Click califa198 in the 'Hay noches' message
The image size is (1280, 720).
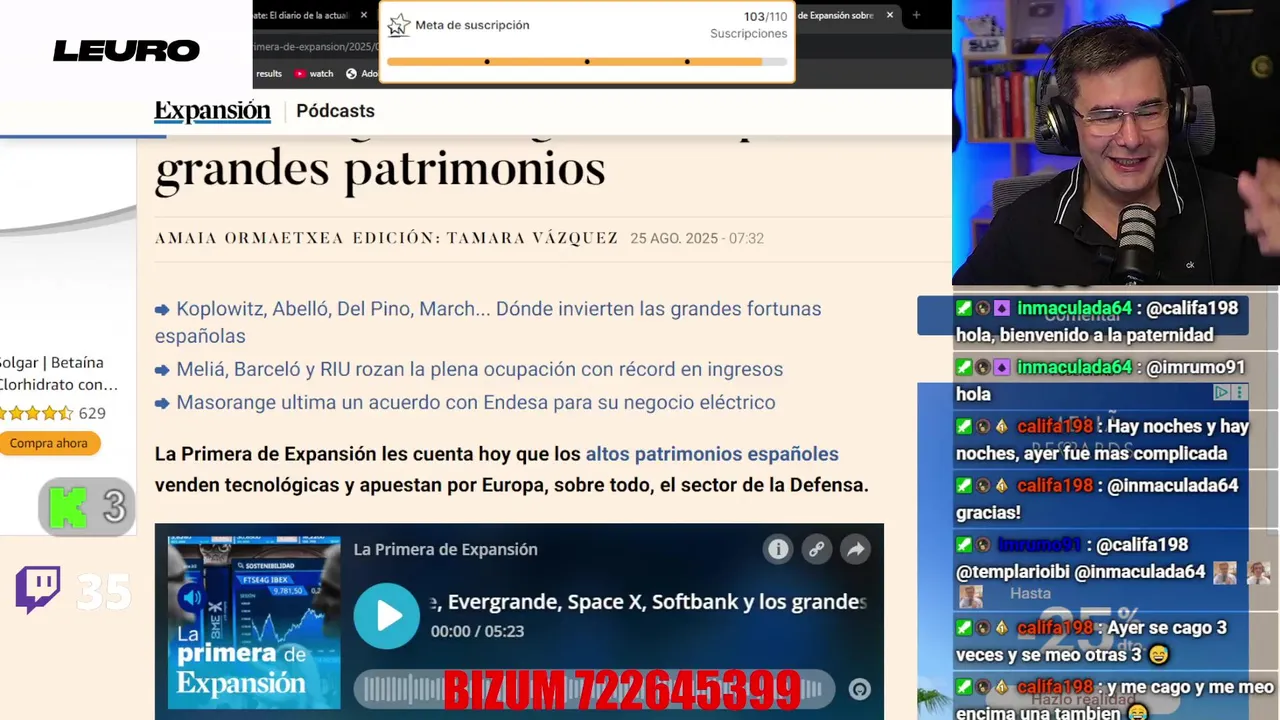(1055, 426)
